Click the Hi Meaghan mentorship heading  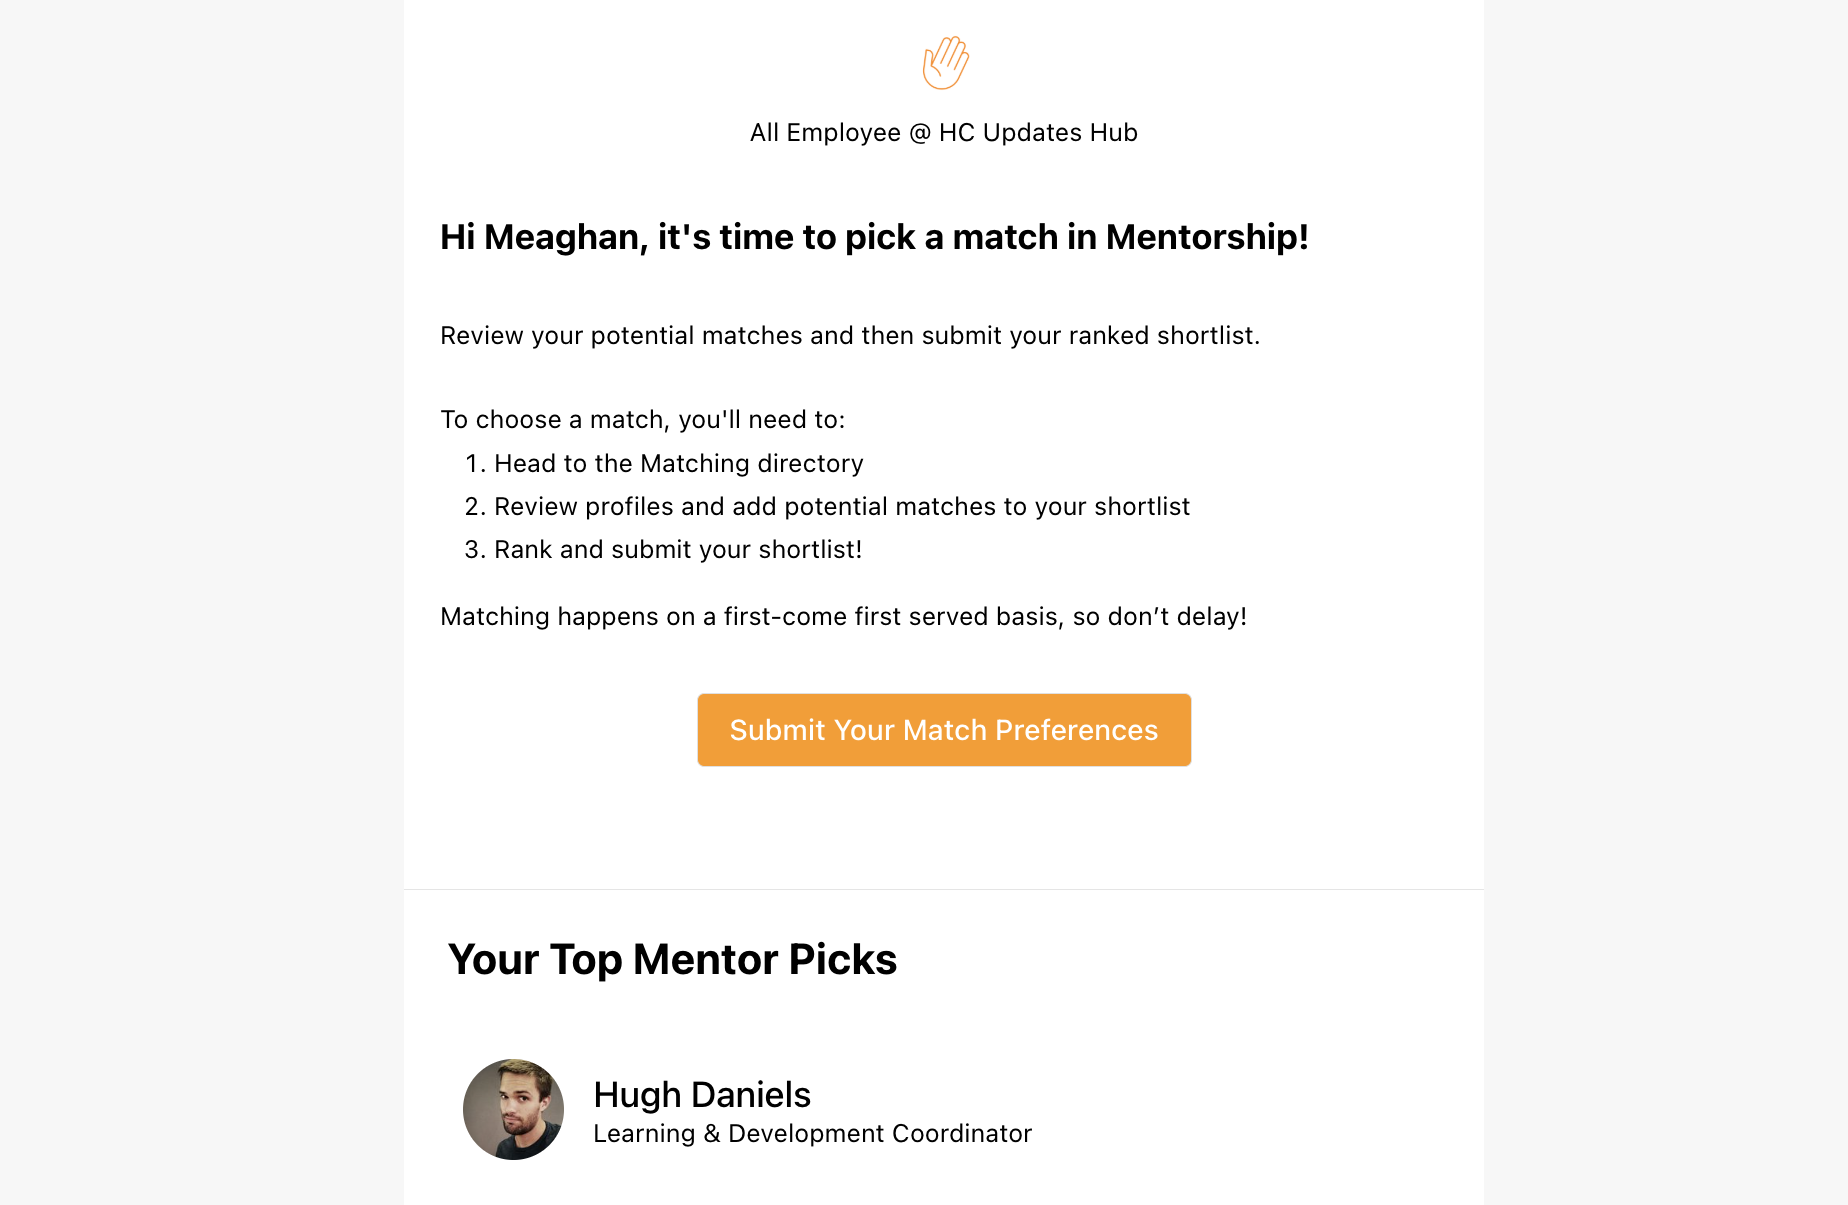874,237
